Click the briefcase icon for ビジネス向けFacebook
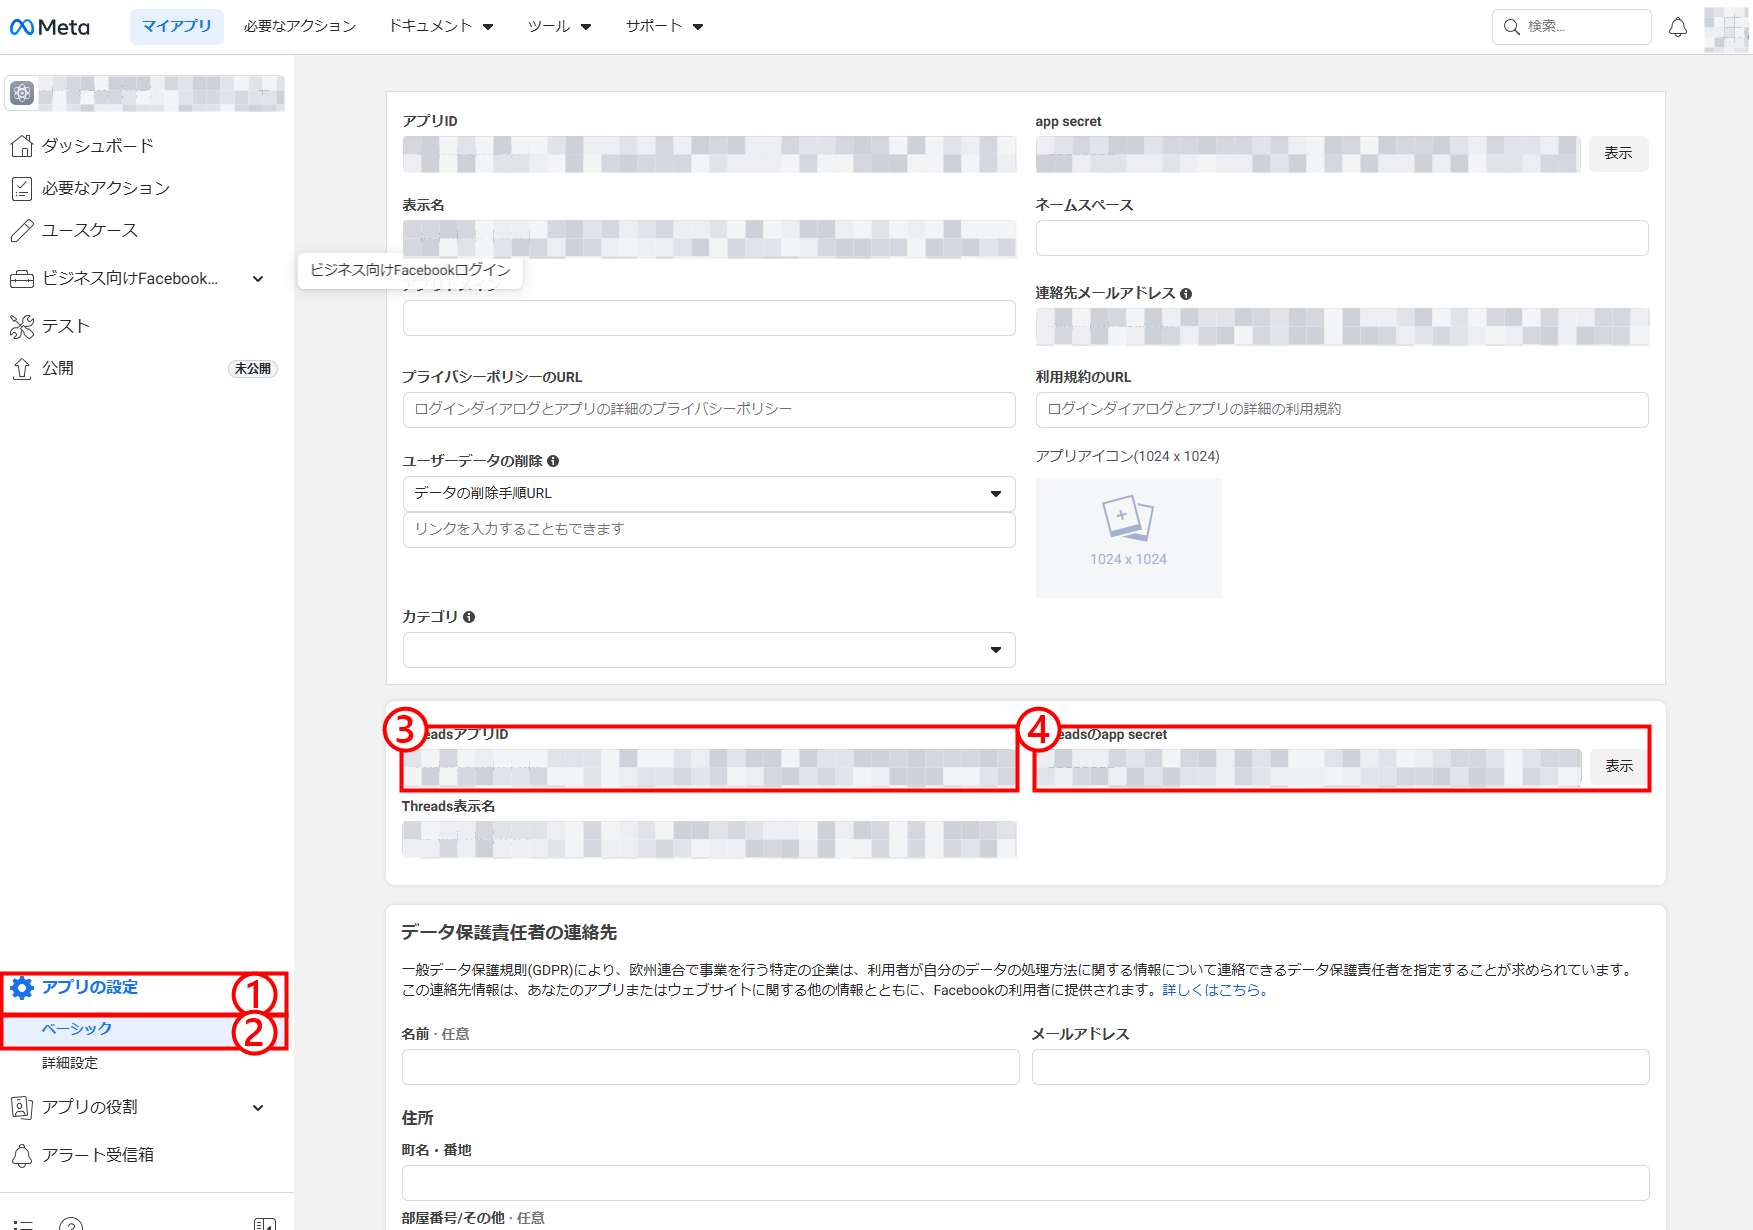This screenshot has height=1230, width=1753. (21, 279)
